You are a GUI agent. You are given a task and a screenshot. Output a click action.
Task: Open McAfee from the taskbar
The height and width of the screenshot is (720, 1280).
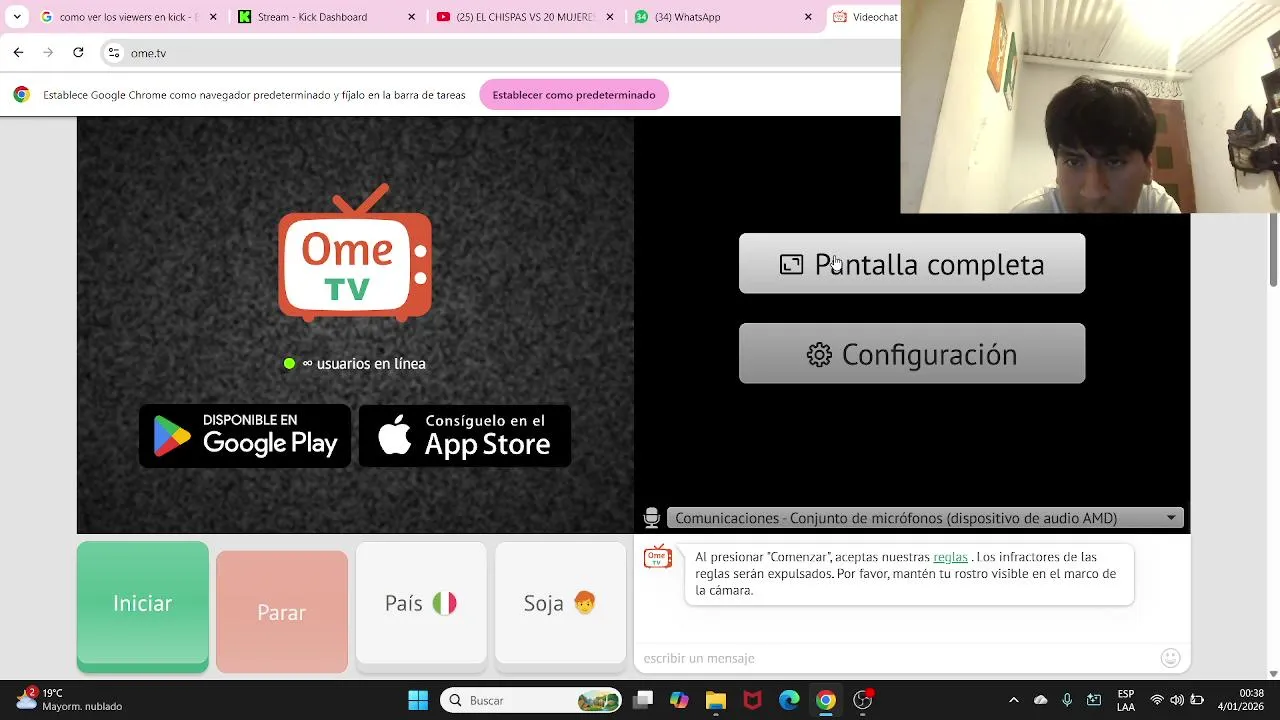752,700
